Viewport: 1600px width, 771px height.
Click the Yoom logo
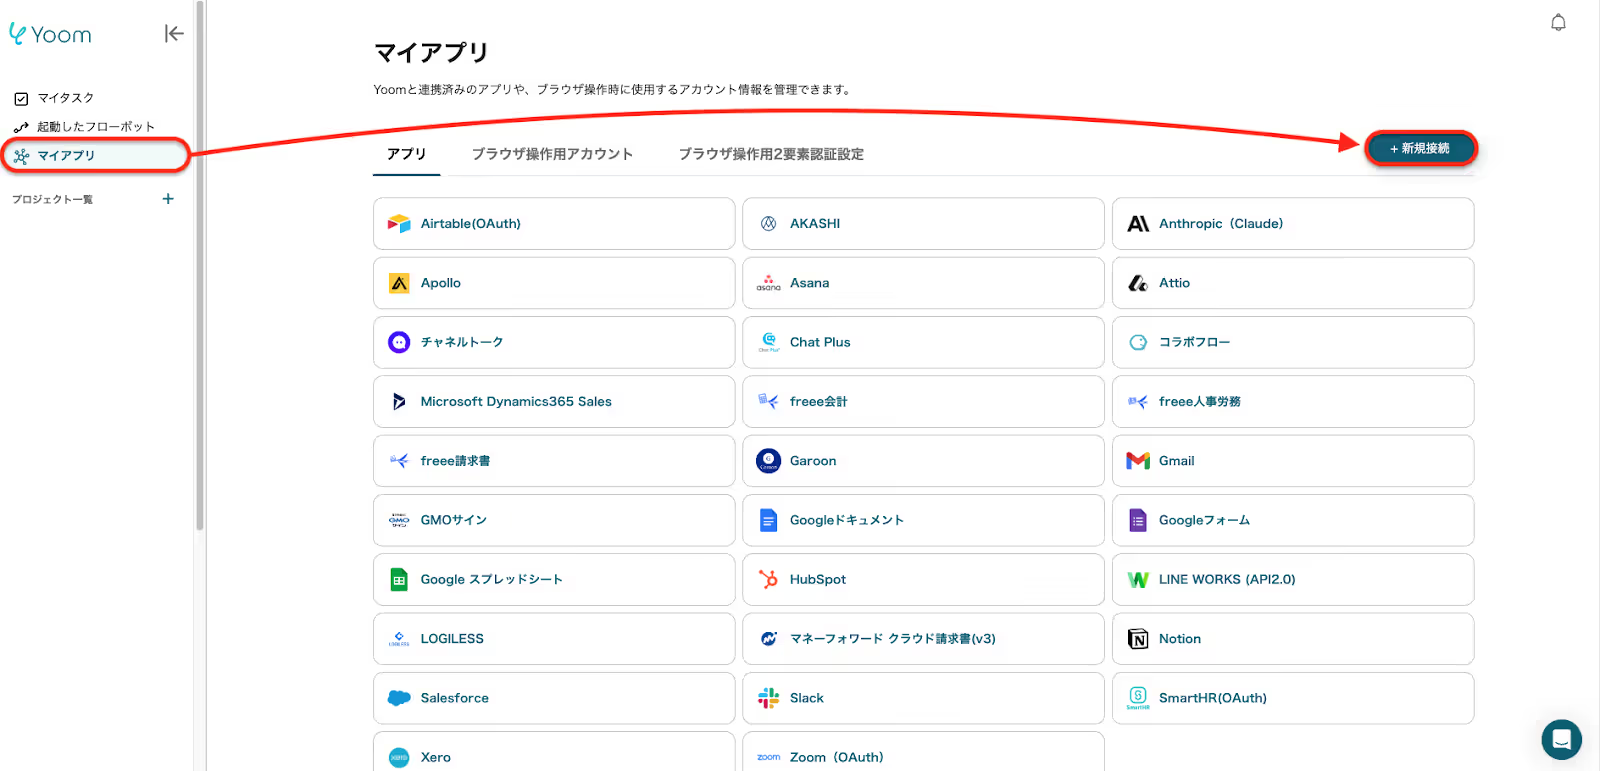pyautogui.click(x=51, y=35)
